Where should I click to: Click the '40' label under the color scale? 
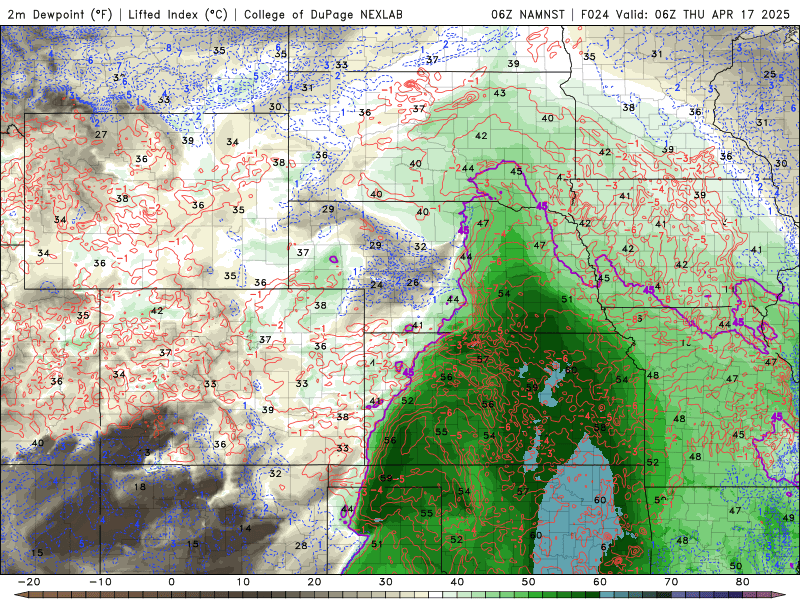click(457, 582)
